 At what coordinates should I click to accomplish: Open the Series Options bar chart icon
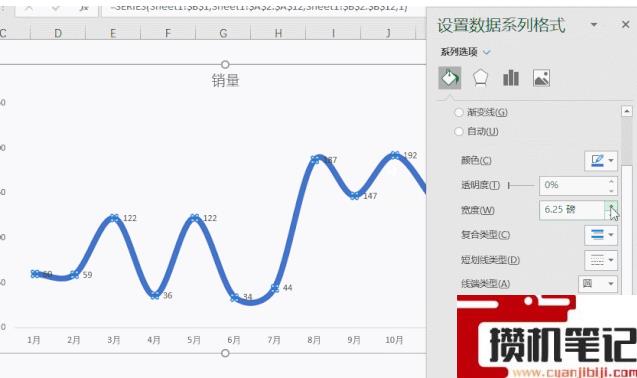click(511, 78)
